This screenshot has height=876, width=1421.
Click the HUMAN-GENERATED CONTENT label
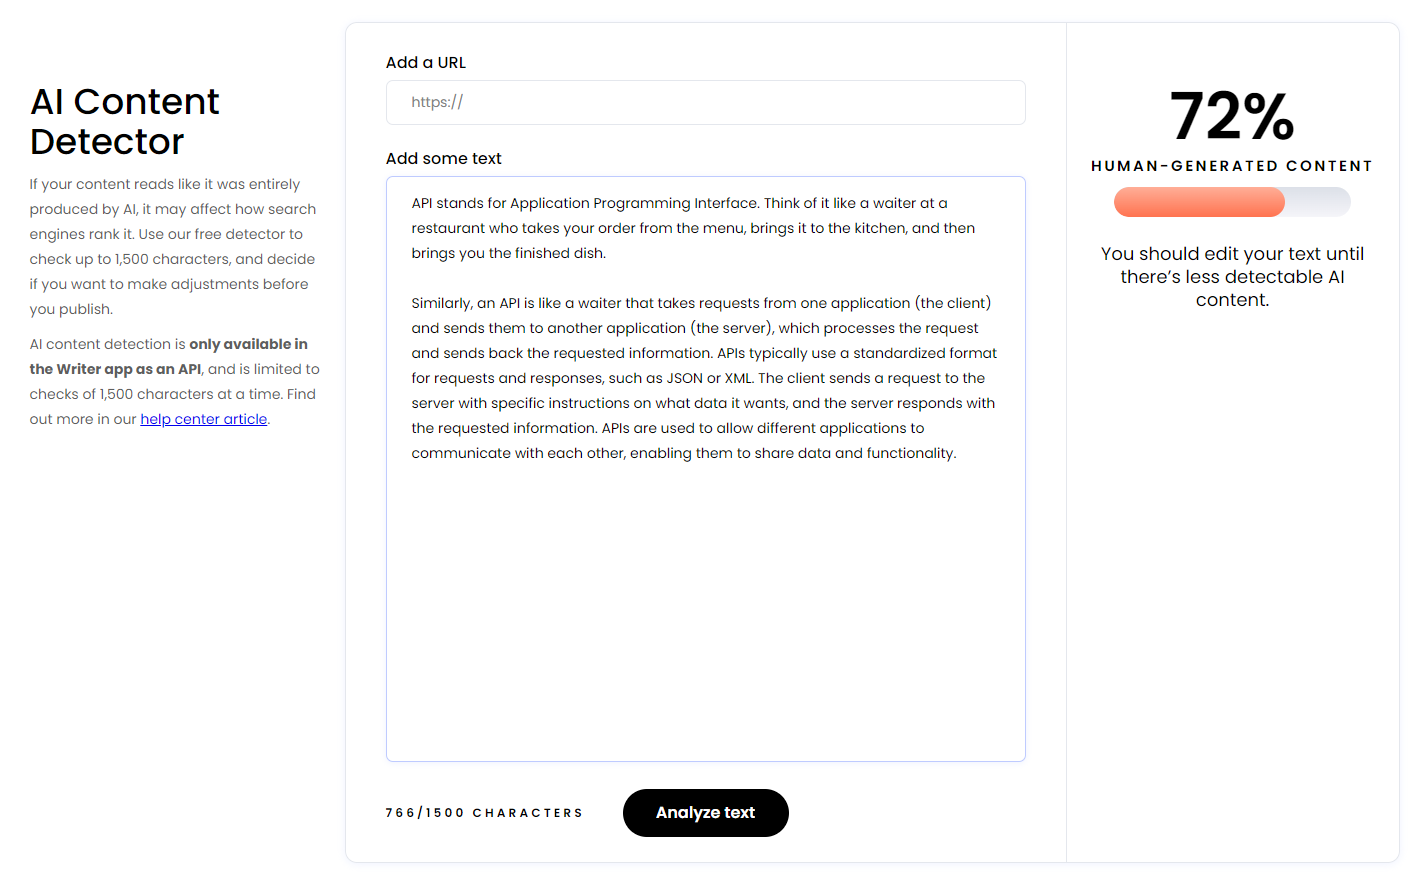1232,166
